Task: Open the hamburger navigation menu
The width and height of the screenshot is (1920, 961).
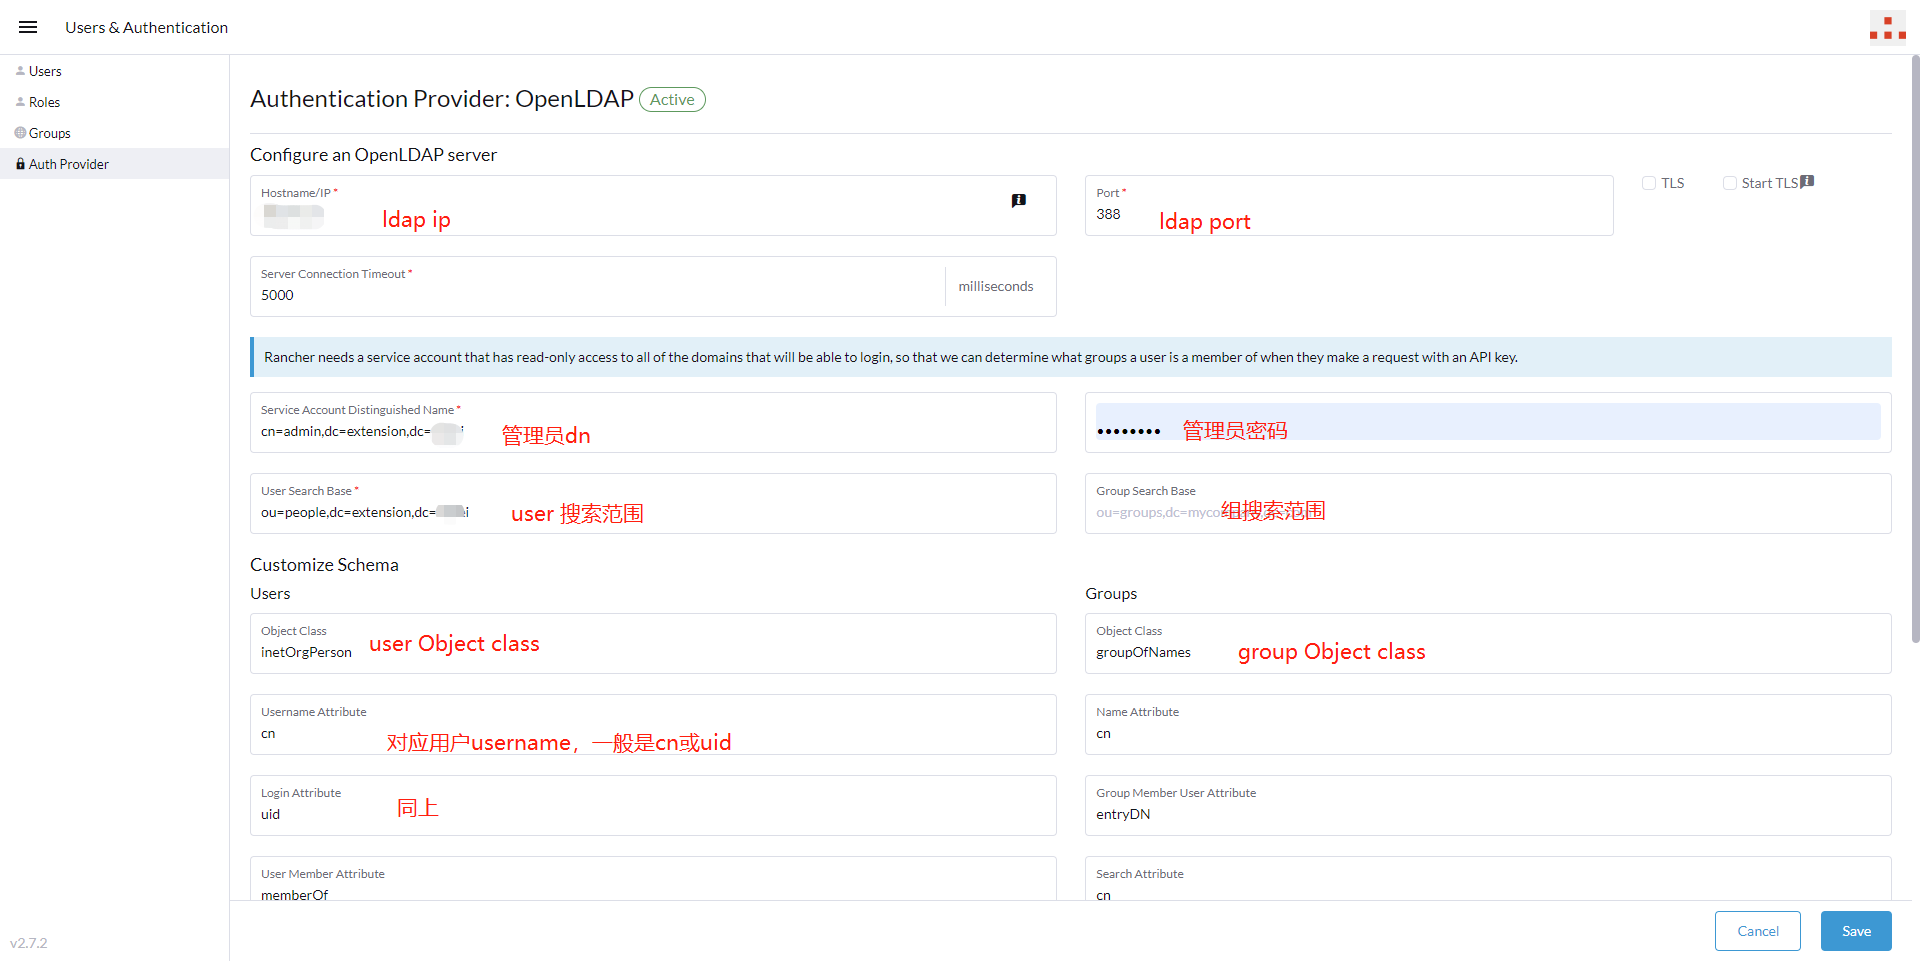Action: tap(28, 27)
